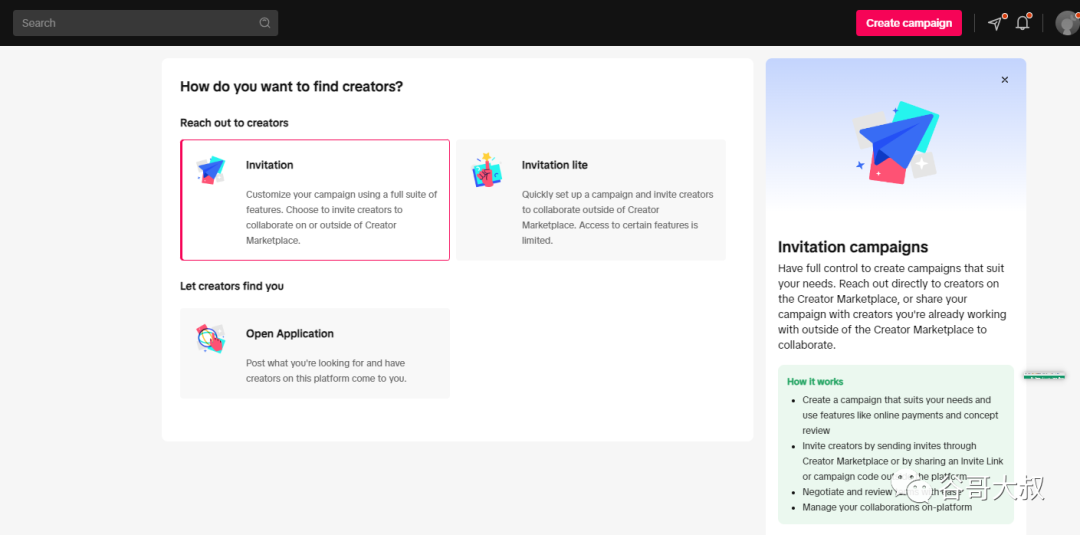The image size is (1080, 535).
Task: Click the large paper plane illustration
Action: (x=896, y=141)
